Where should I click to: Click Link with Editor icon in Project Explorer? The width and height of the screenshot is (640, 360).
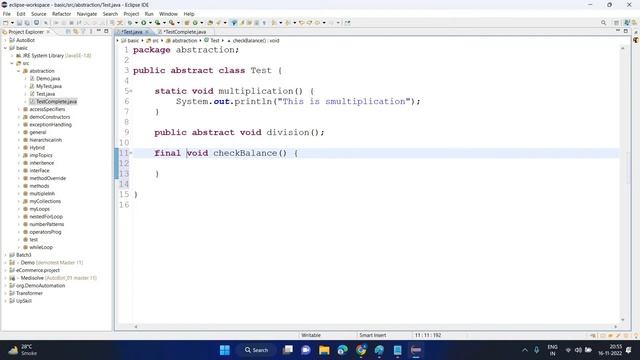pyautogui.click(x=76, y=31)
